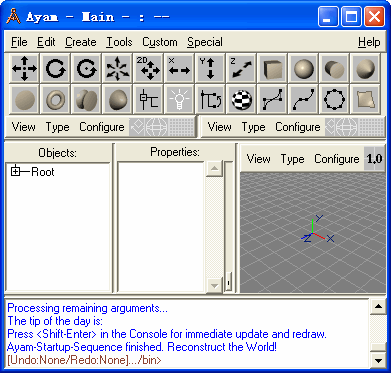
Task: Select Root in the Objects tree
Action: coord(42,172)
